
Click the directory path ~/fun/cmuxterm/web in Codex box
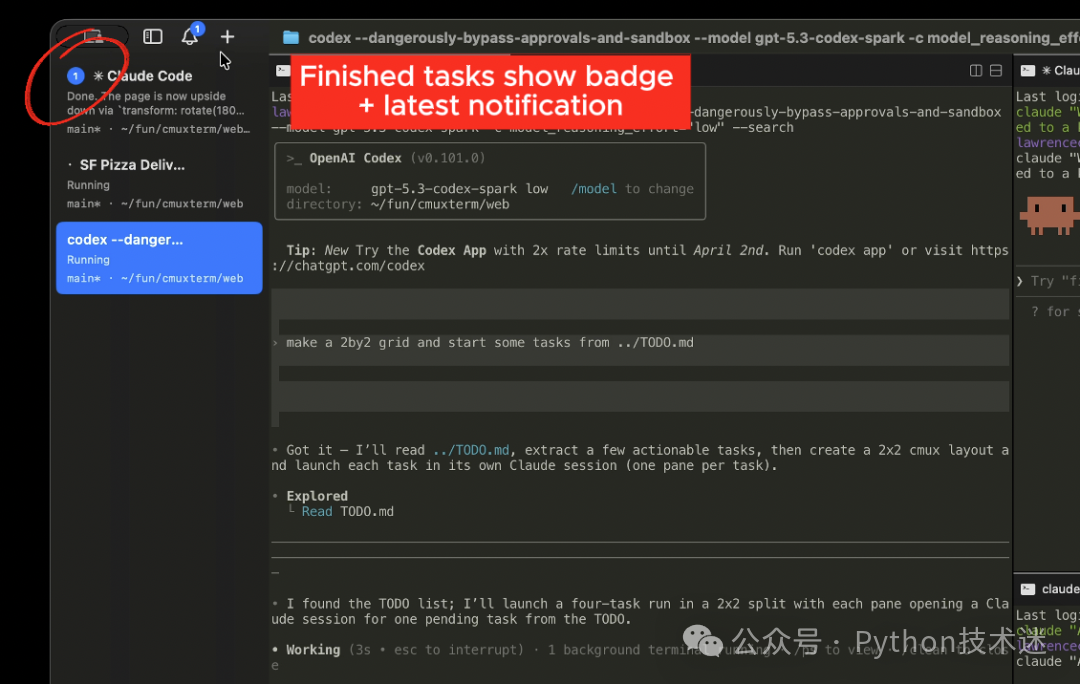(440, 204)
